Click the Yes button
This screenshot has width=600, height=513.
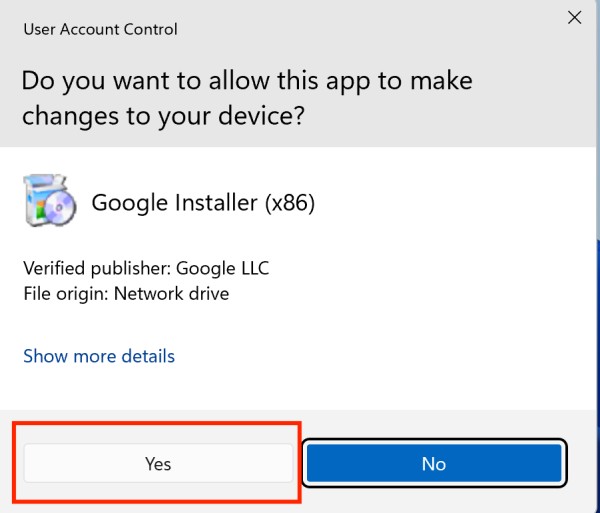coord(158,463)
